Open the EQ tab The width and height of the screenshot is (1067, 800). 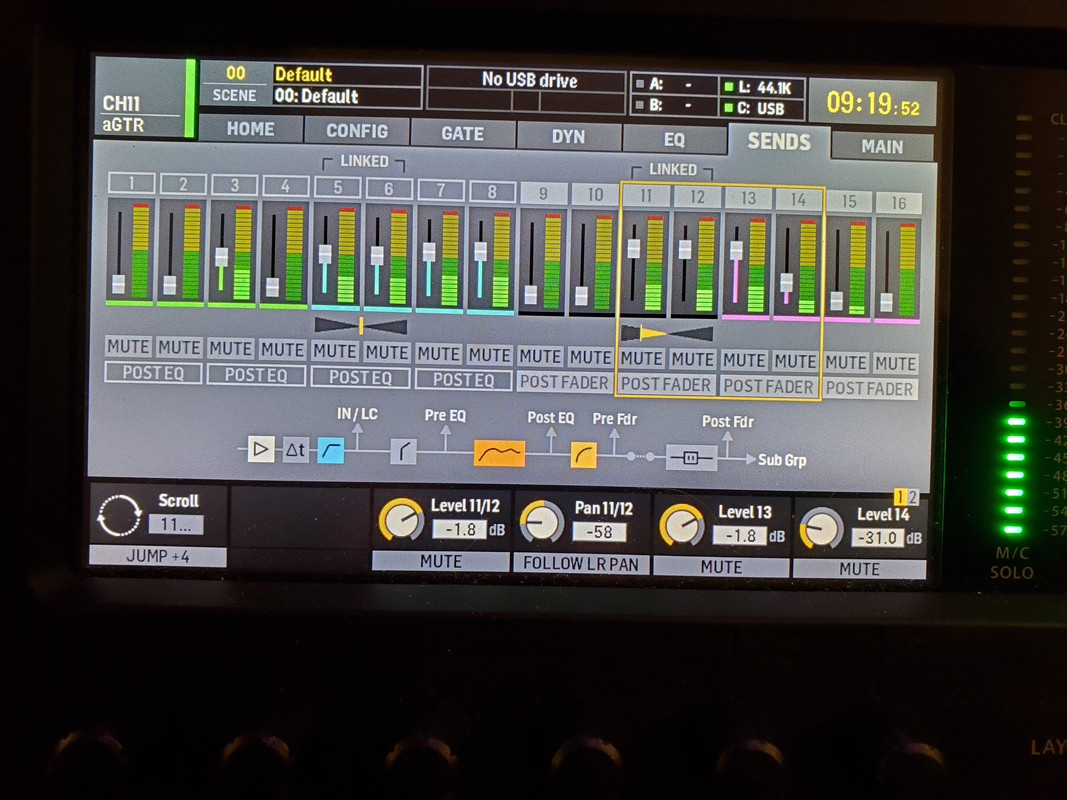(674, 139)
